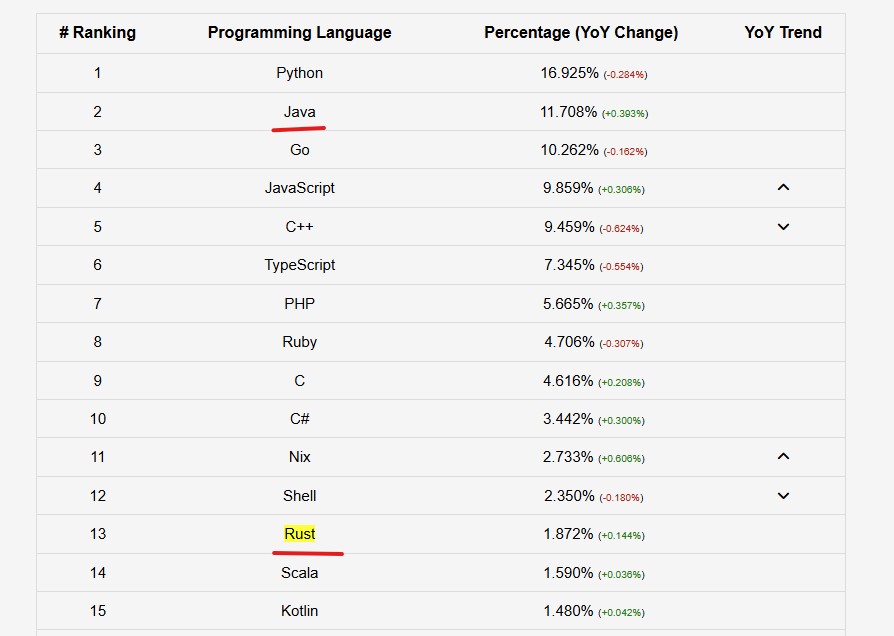
Task: Select the highlighted Rust language name
Action: (x=299, y=534)
